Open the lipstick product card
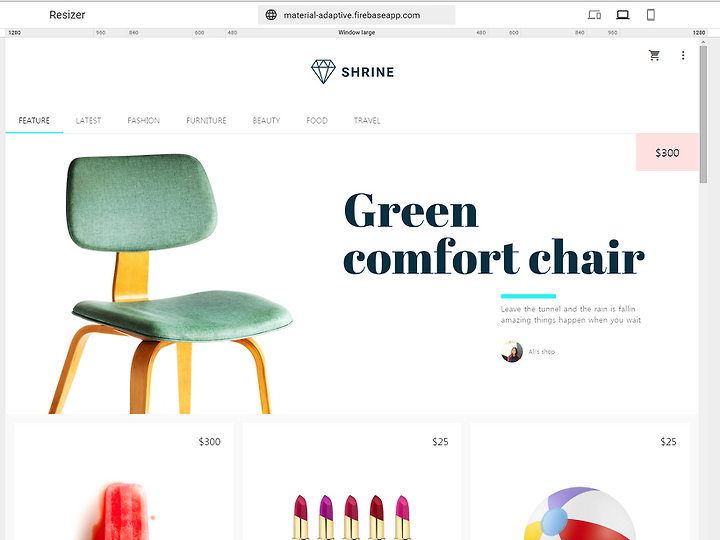 352,481
